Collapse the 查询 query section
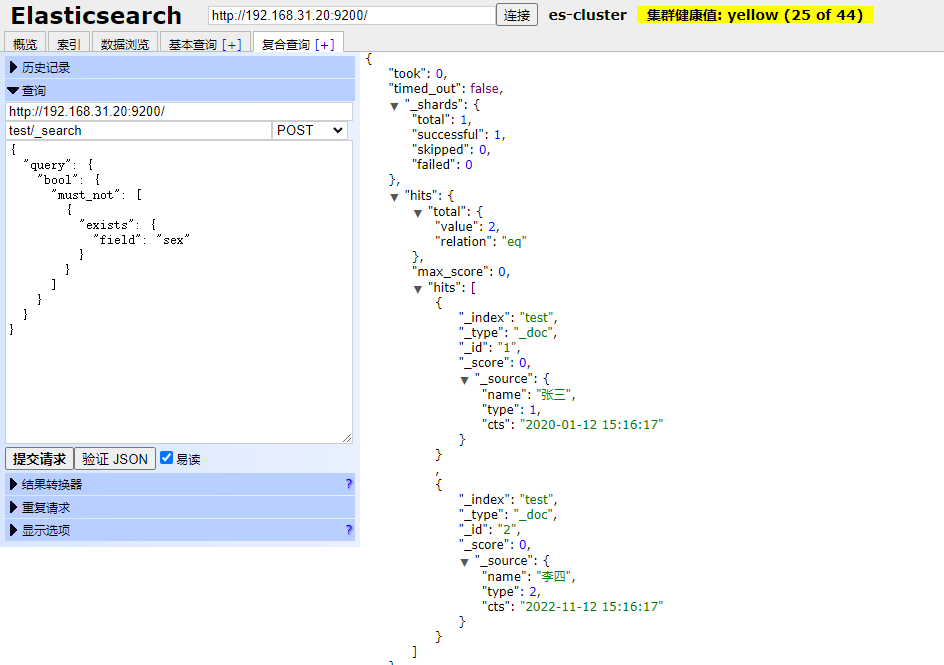Viewport: 944px width, 665px height. click(x=180, y=90)
